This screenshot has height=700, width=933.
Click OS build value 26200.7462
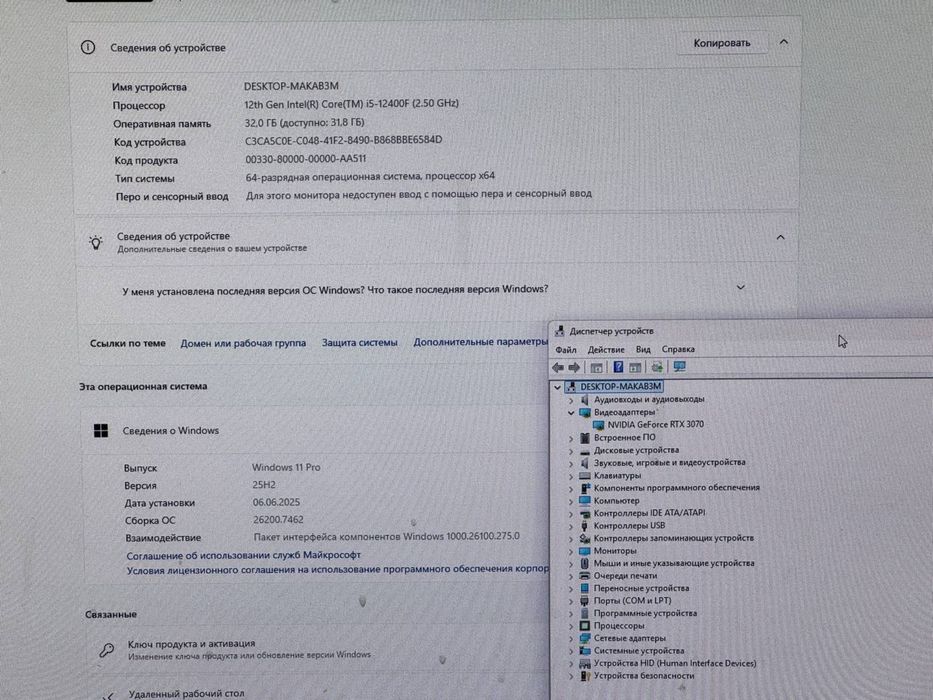[278, 520]
